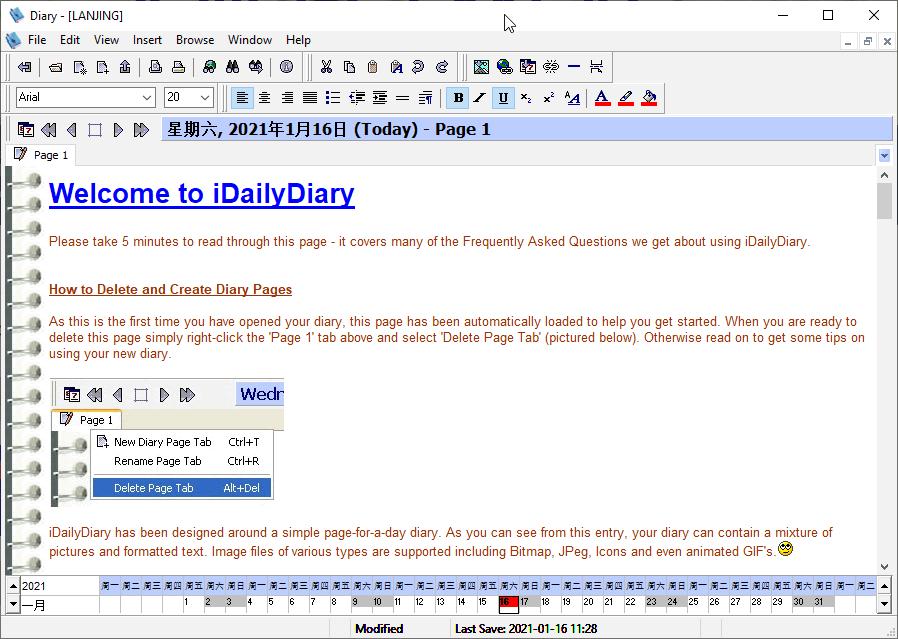
Task: Open the calendar date picker icon
Action: [26, 129]
